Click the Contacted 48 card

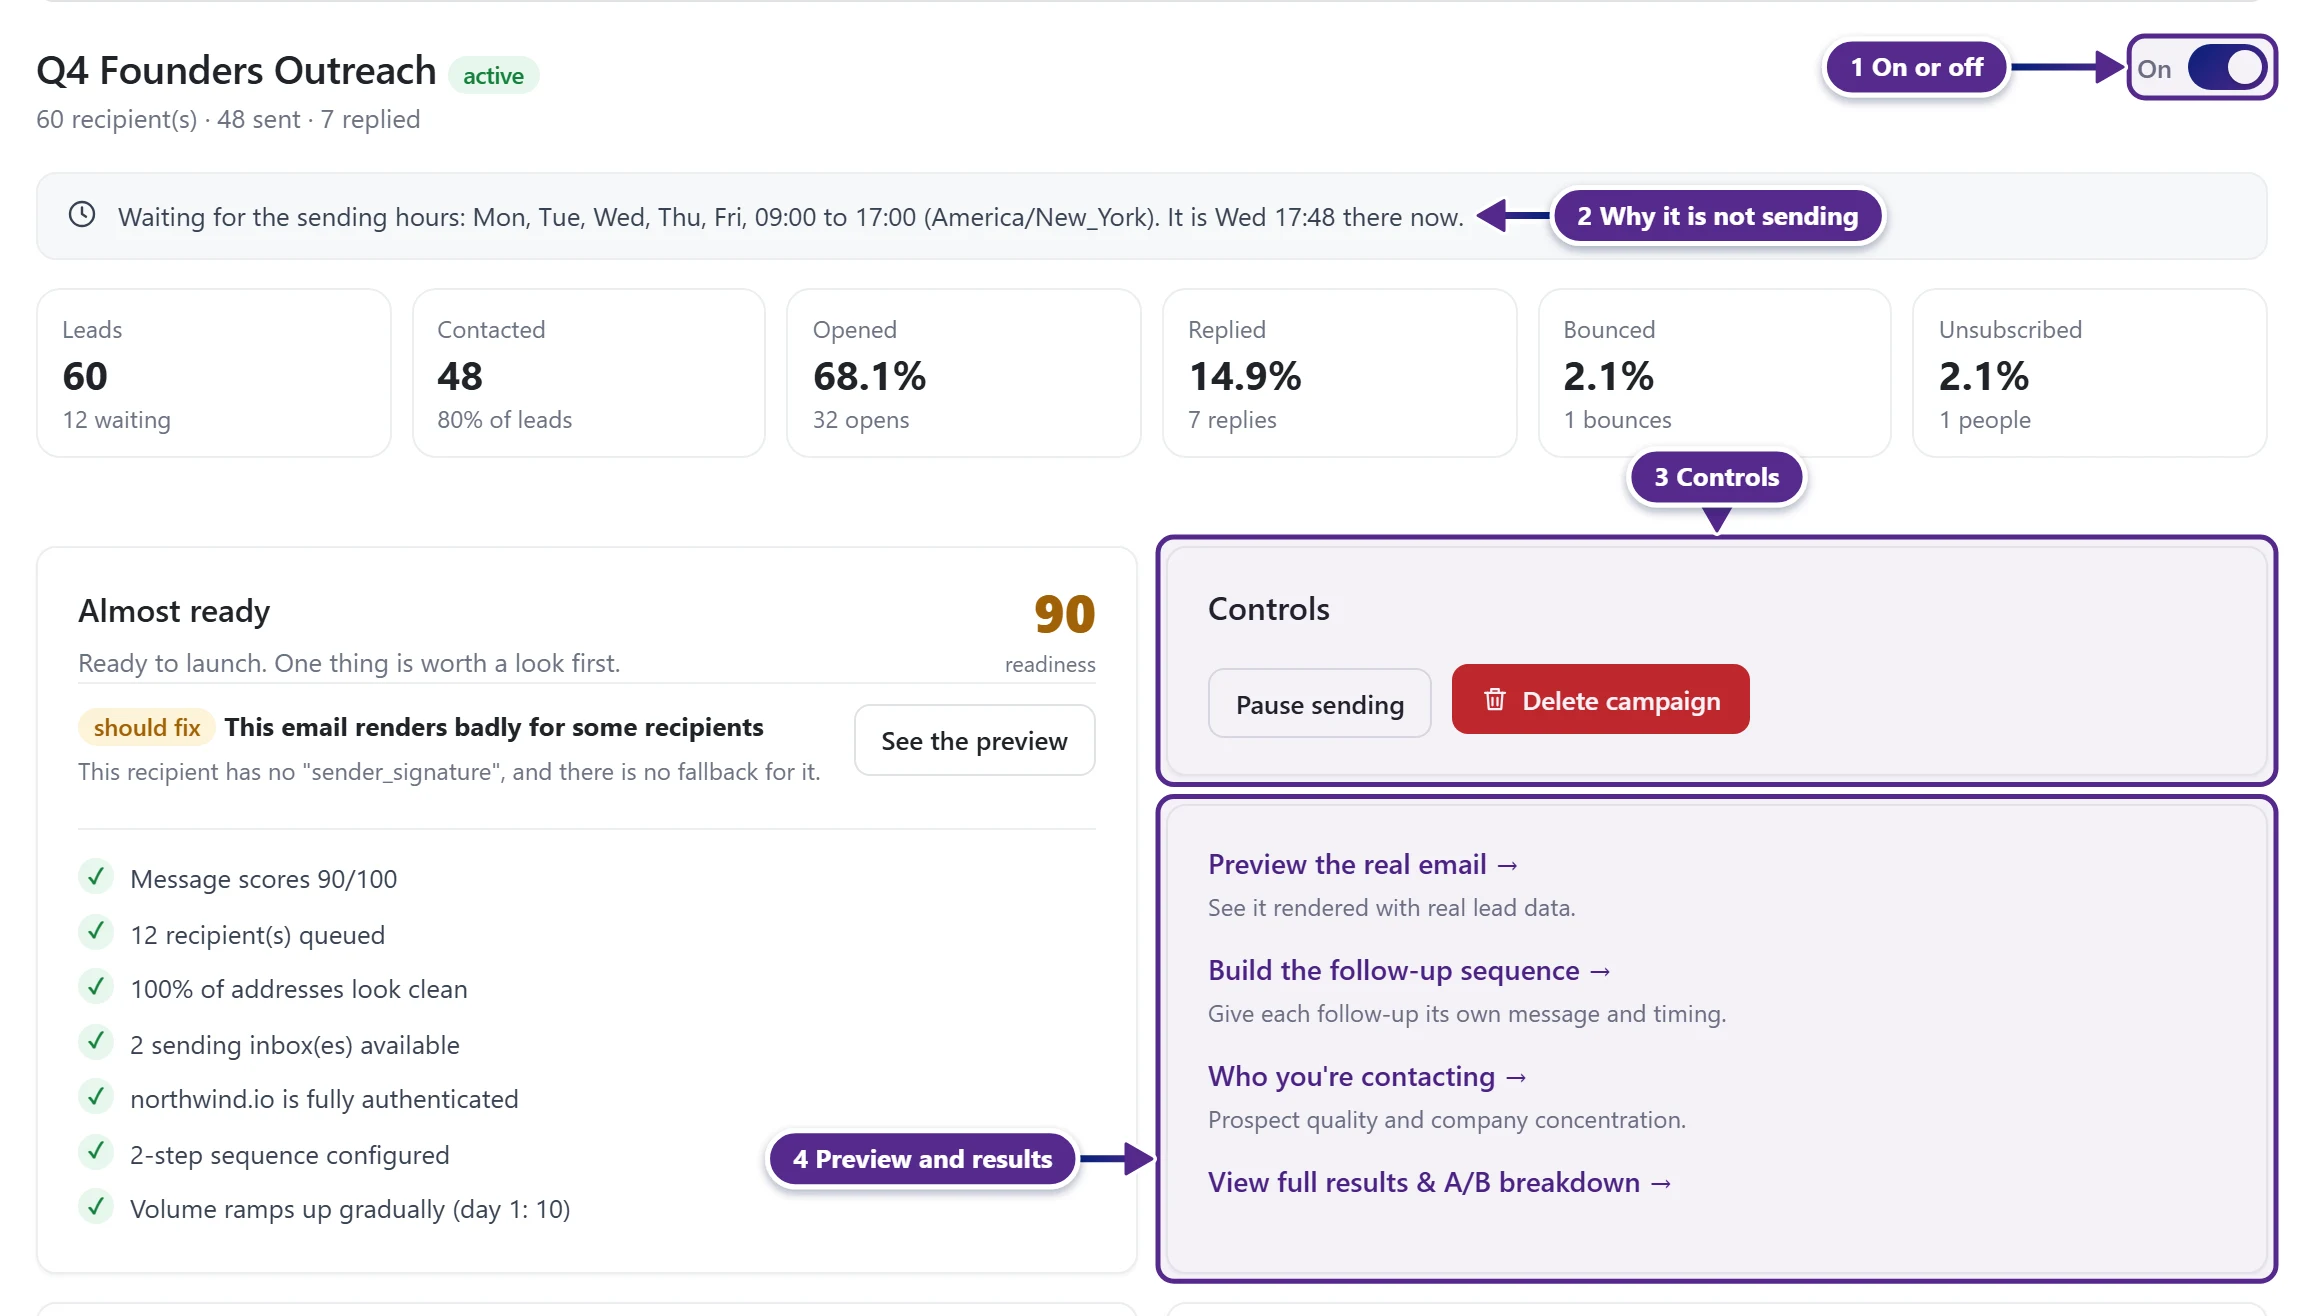(589, 373)
